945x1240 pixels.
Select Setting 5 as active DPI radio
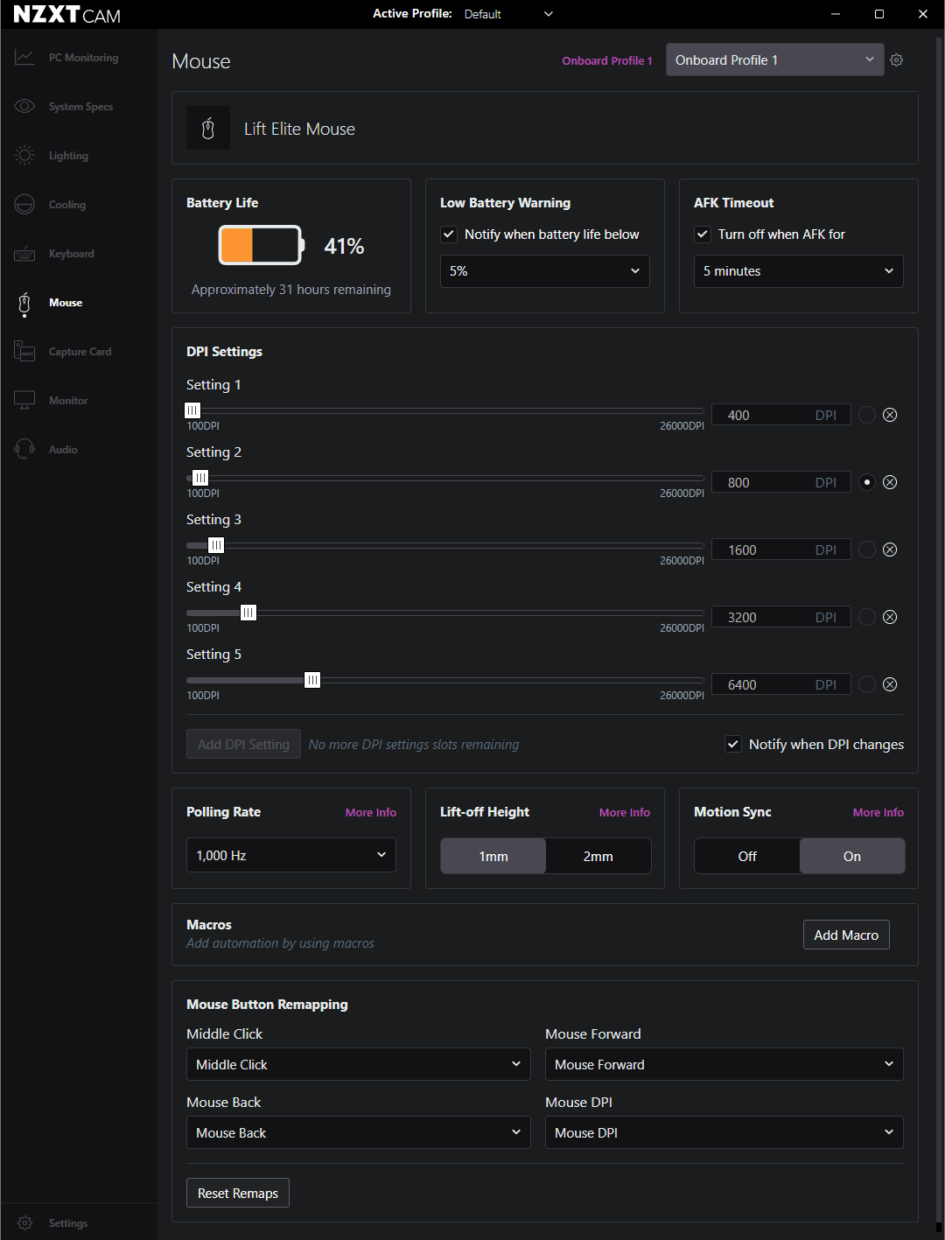point(867,685)
